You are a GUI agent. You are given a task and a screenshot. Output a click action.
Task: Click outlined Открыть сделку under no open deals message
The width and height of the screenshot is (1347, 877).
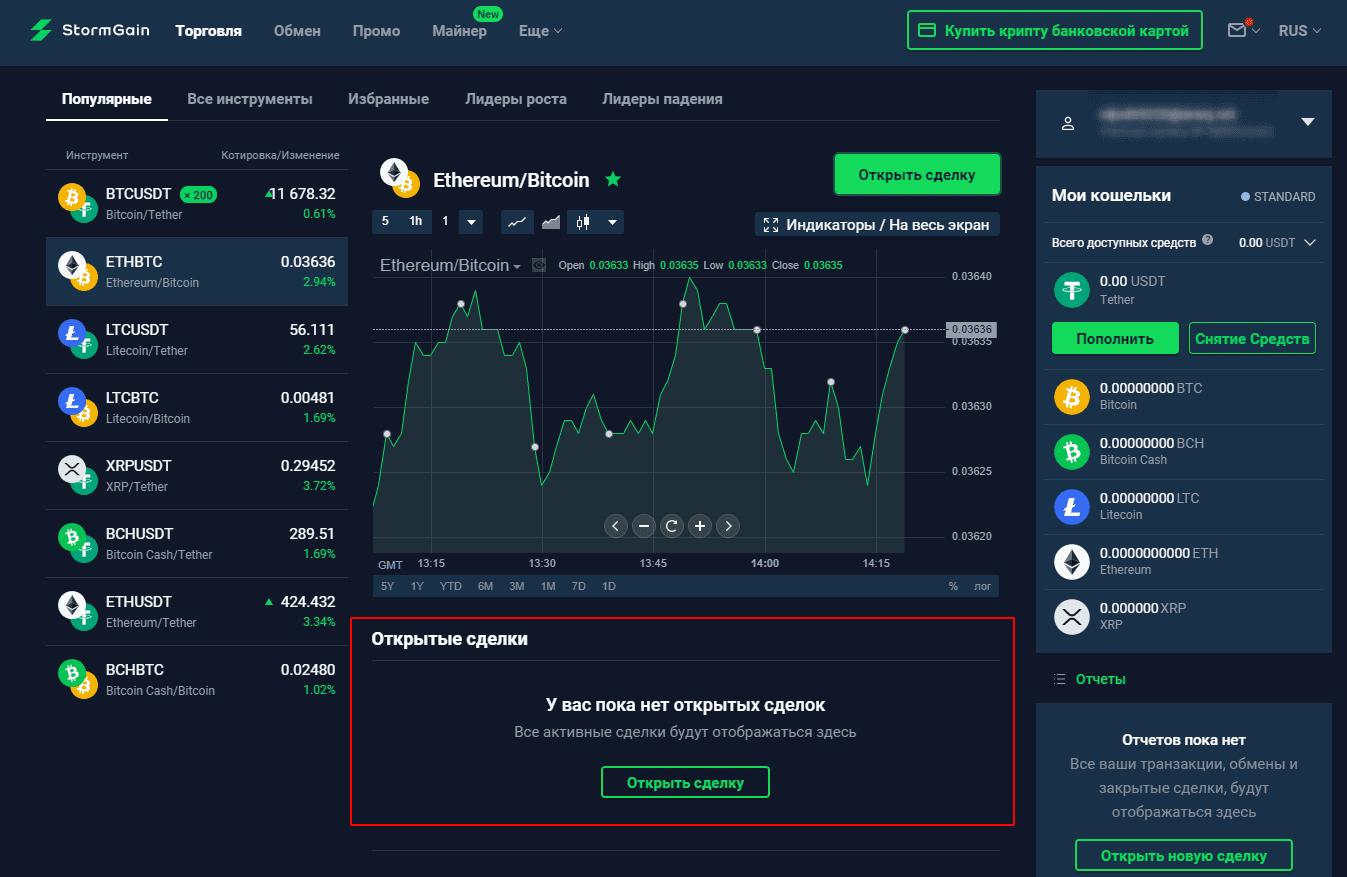pyautogui.click(x=685, y=782)
